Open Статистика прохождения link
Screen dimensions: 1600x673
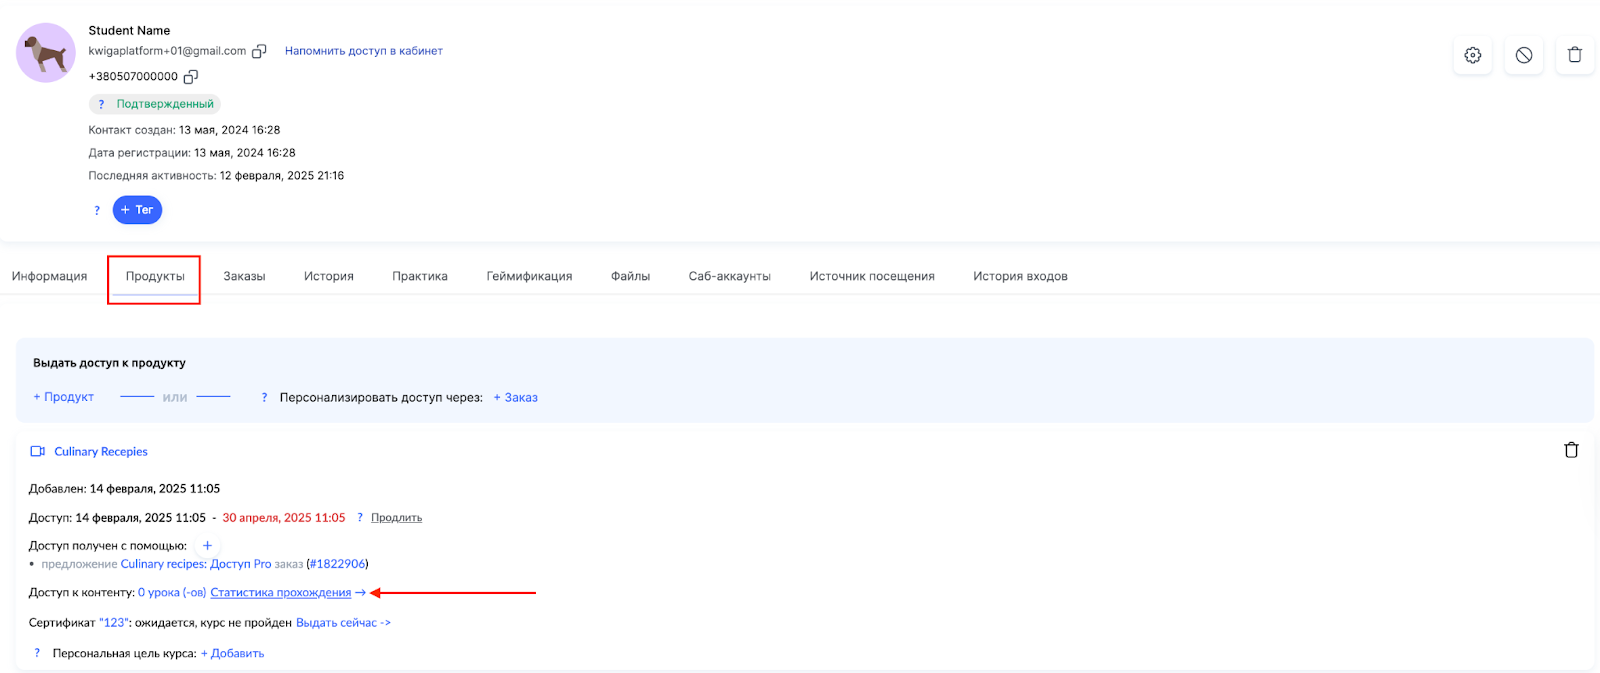pos(281,593)
